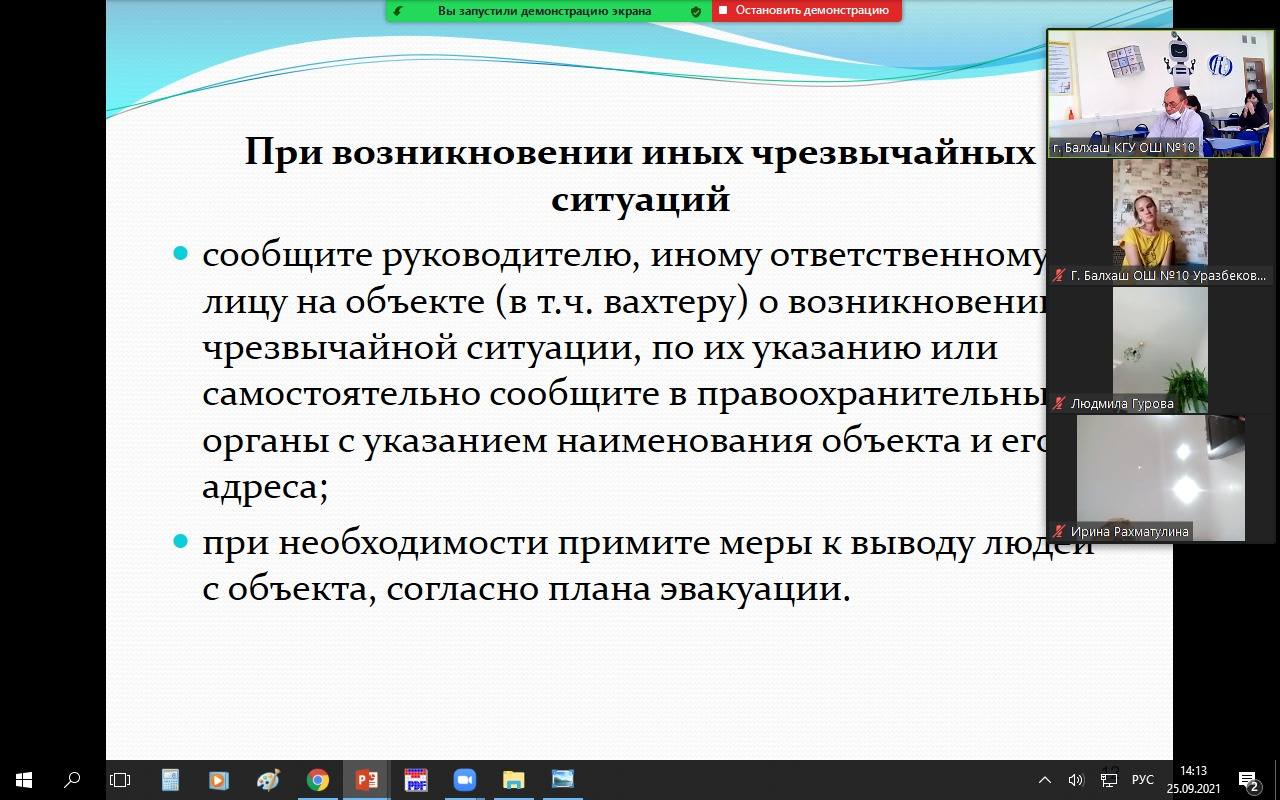Expand hidden system tray icons
This screenshot has width=1280, height=800.
[1045, 780]
